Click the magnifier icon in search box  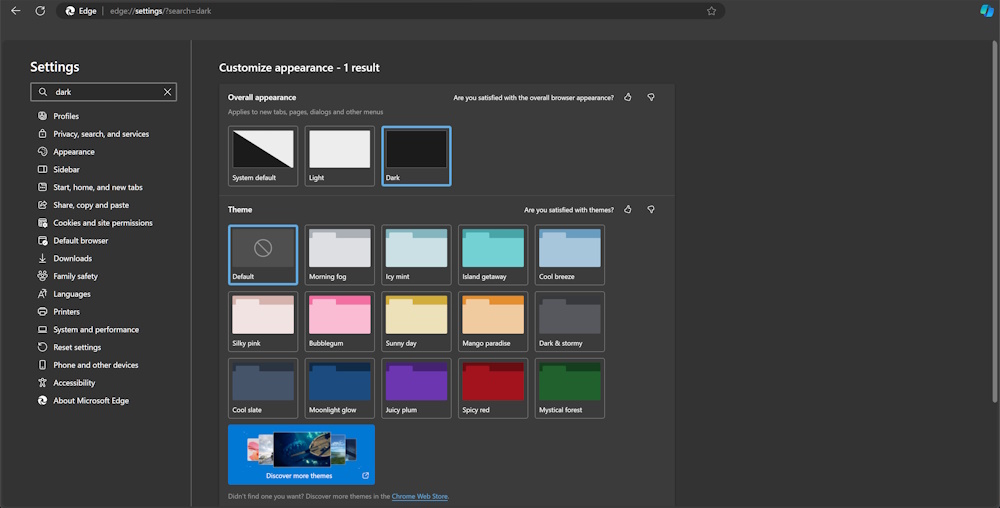[43, 92]
